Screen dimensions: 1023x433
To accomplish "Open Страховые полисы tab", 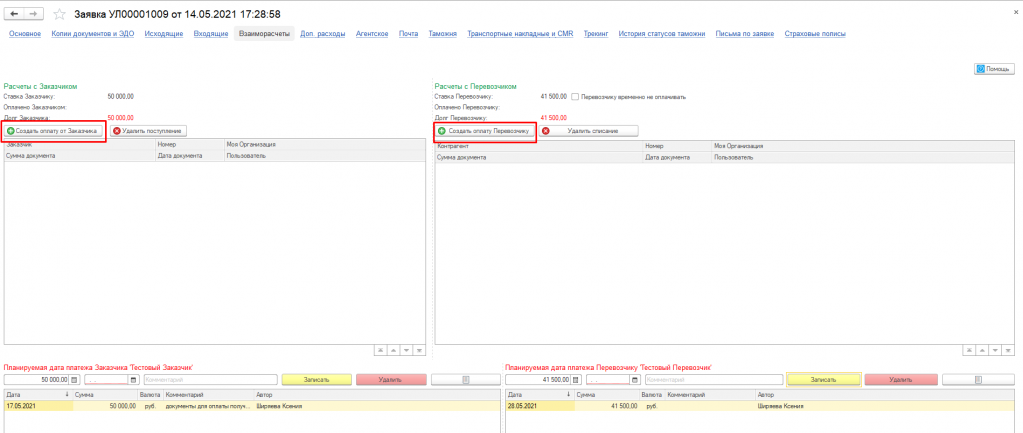I will coord(815,33).
